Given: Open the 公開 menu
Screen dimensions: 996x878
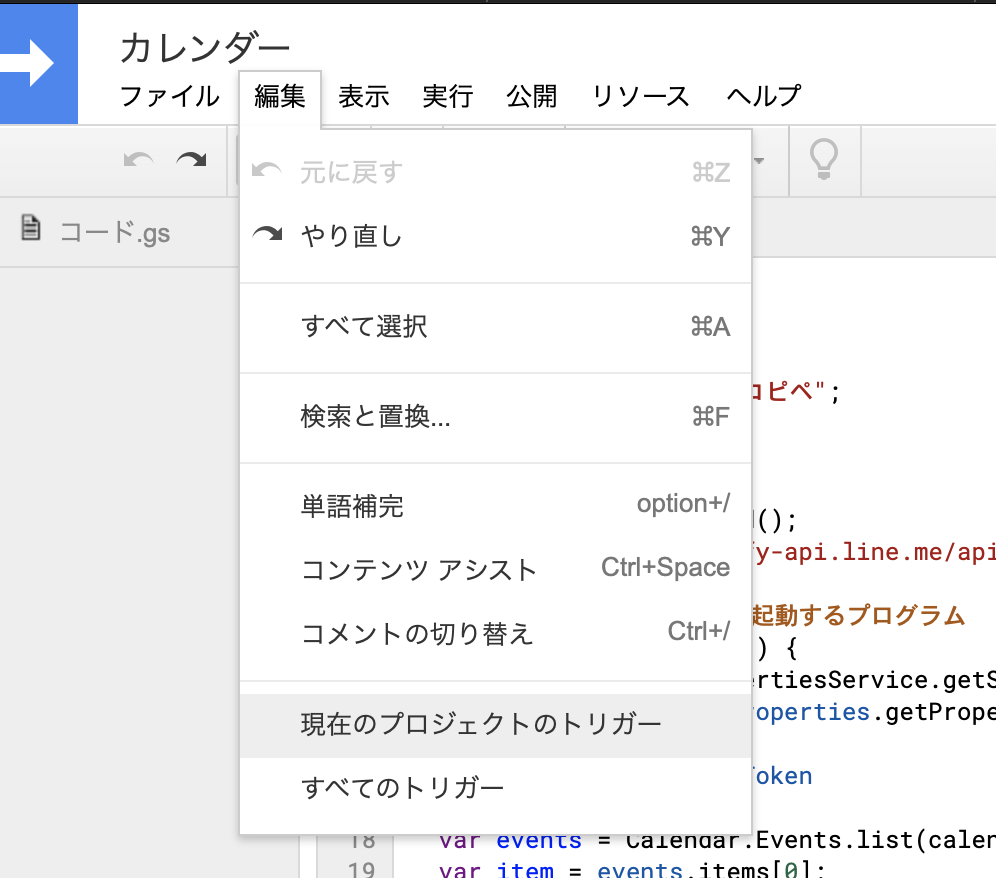Looking at the screenshot, I should [x=531, y=96].
